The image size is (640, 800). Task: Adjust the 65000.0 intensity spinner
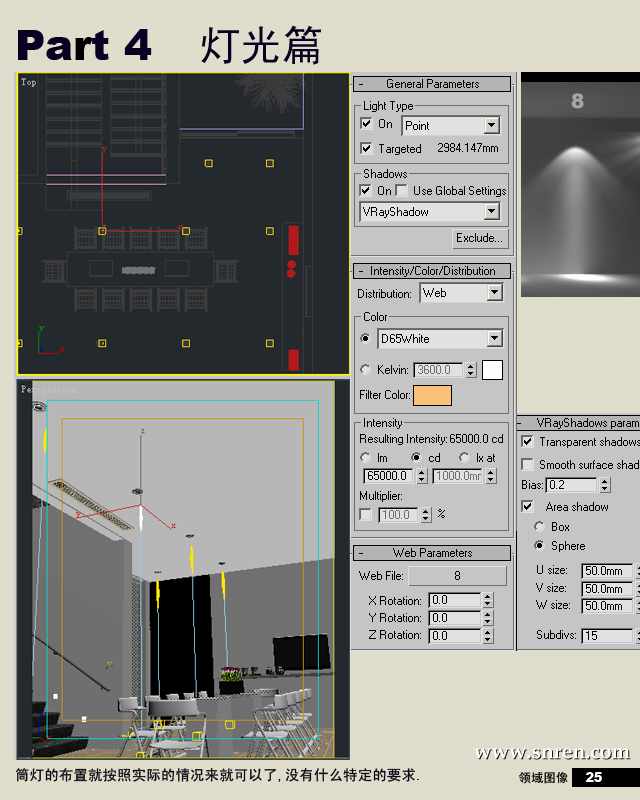(421, 476)
